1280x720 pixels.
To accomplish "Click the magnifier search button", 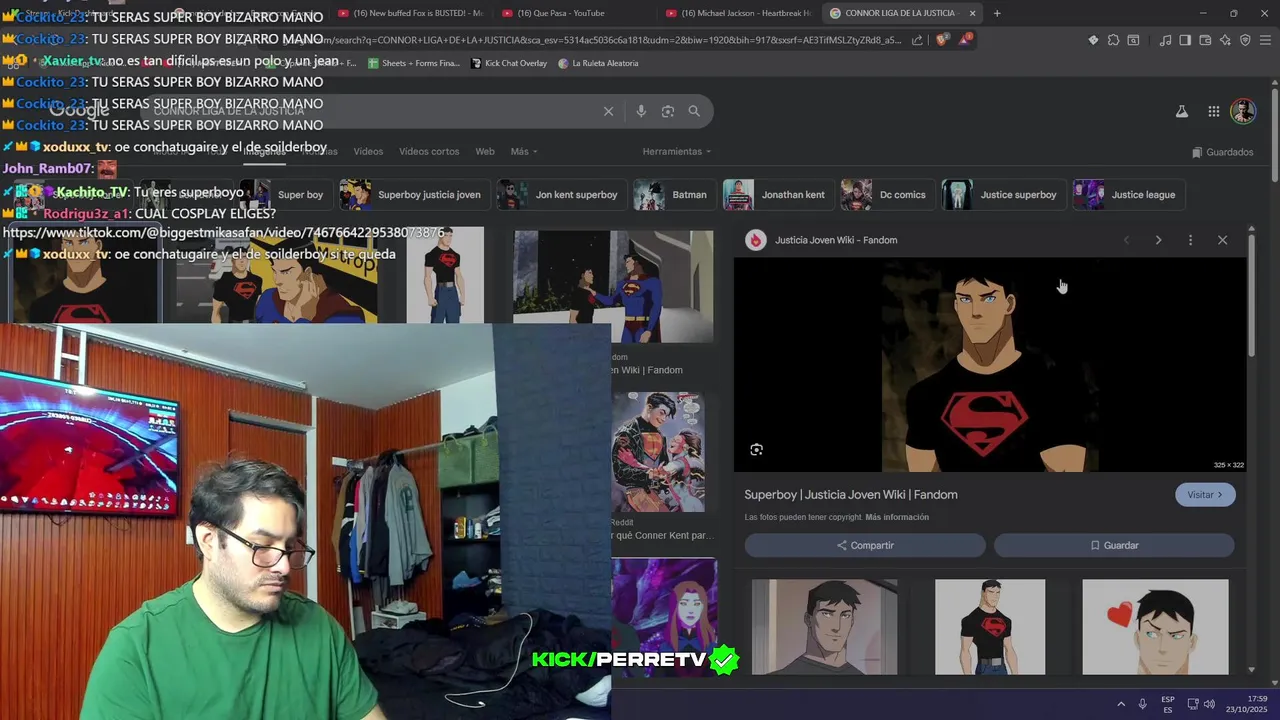I will point(694,111).
